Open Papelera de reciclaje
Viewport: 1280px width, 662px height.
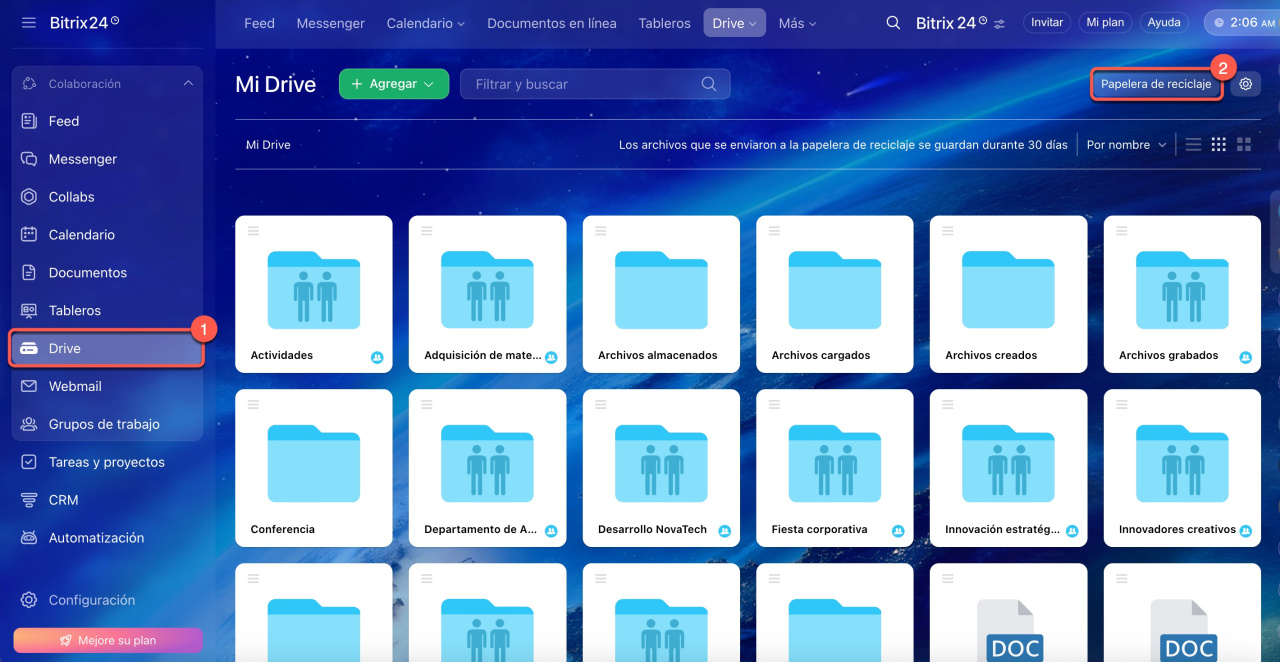[x=1155, y=85]
